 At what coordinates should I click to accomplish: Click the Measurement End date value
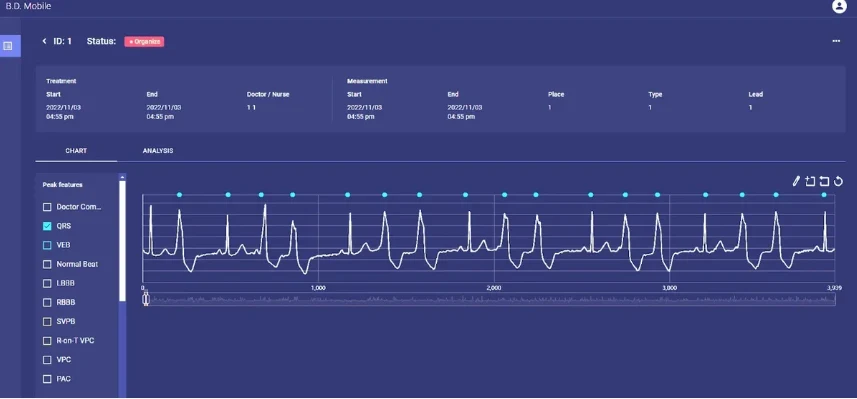point(465,112)
